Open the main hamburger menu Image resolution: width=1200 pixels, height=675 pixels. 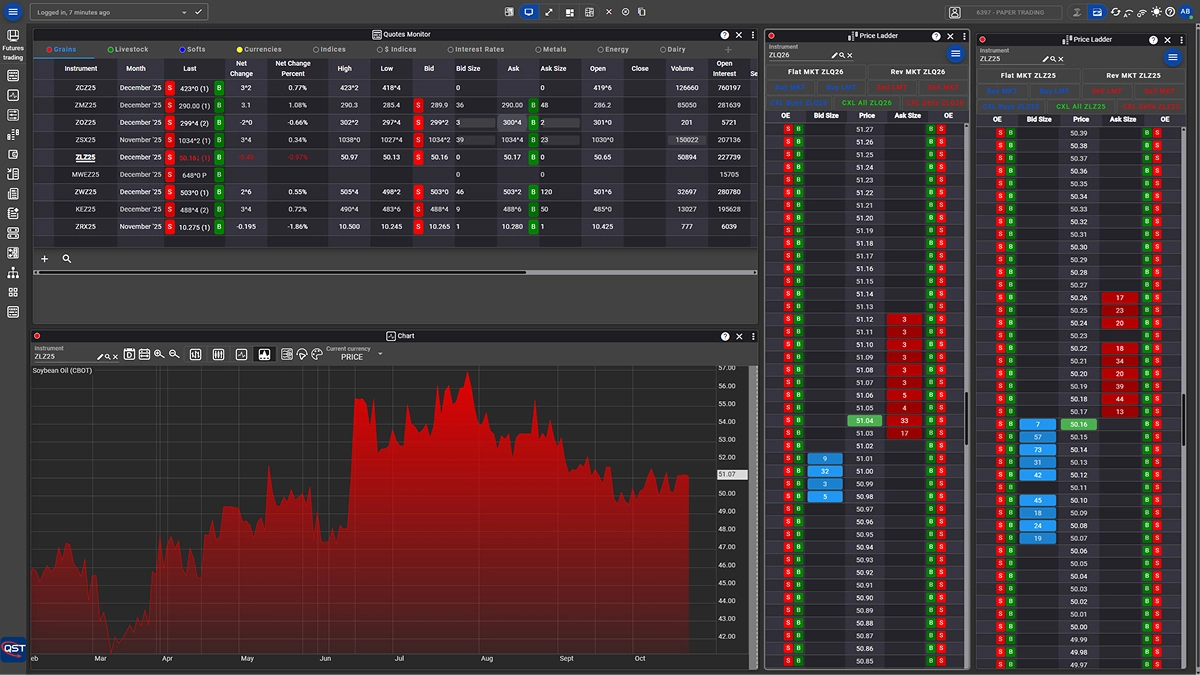[x=13, y=12]
